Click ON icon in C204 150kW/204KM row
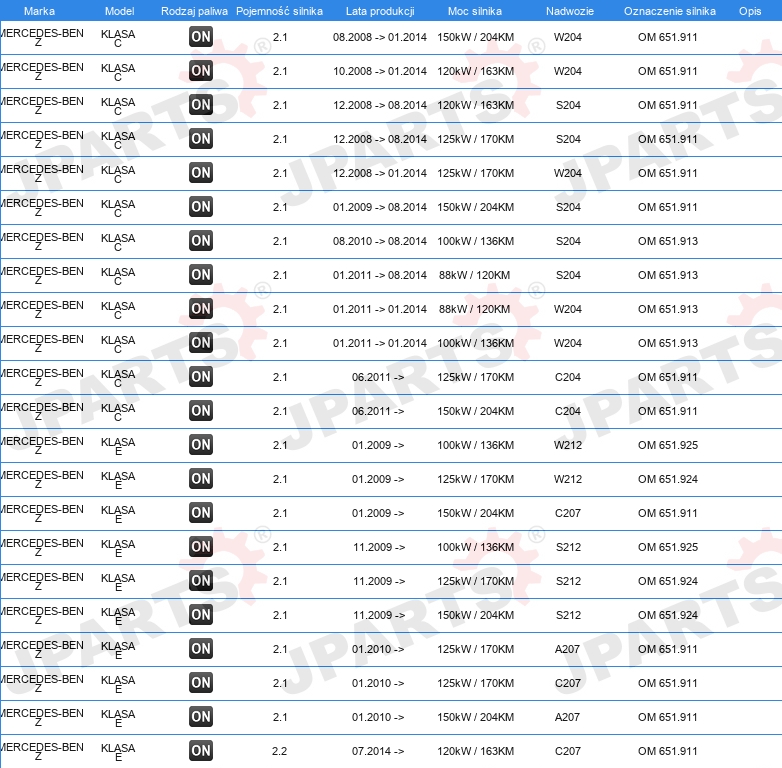 201,410
